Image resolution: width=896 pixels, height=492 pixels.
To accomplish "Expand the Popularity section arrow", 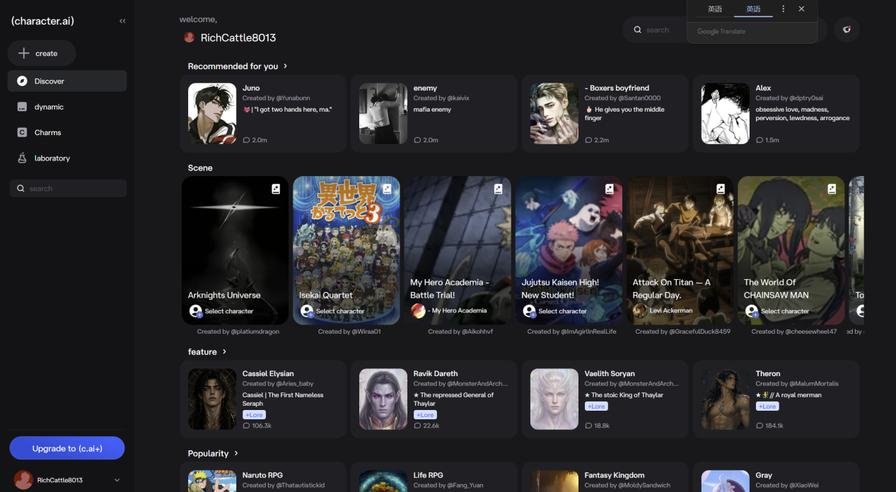I will [236, 453].
